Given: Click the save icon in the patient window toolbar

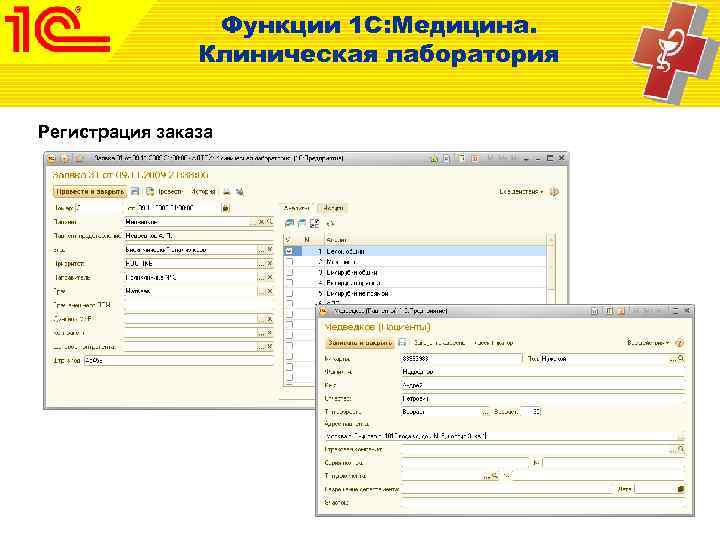Looking at the screenshot, I should pyautogui.click(x=403, y=343).
